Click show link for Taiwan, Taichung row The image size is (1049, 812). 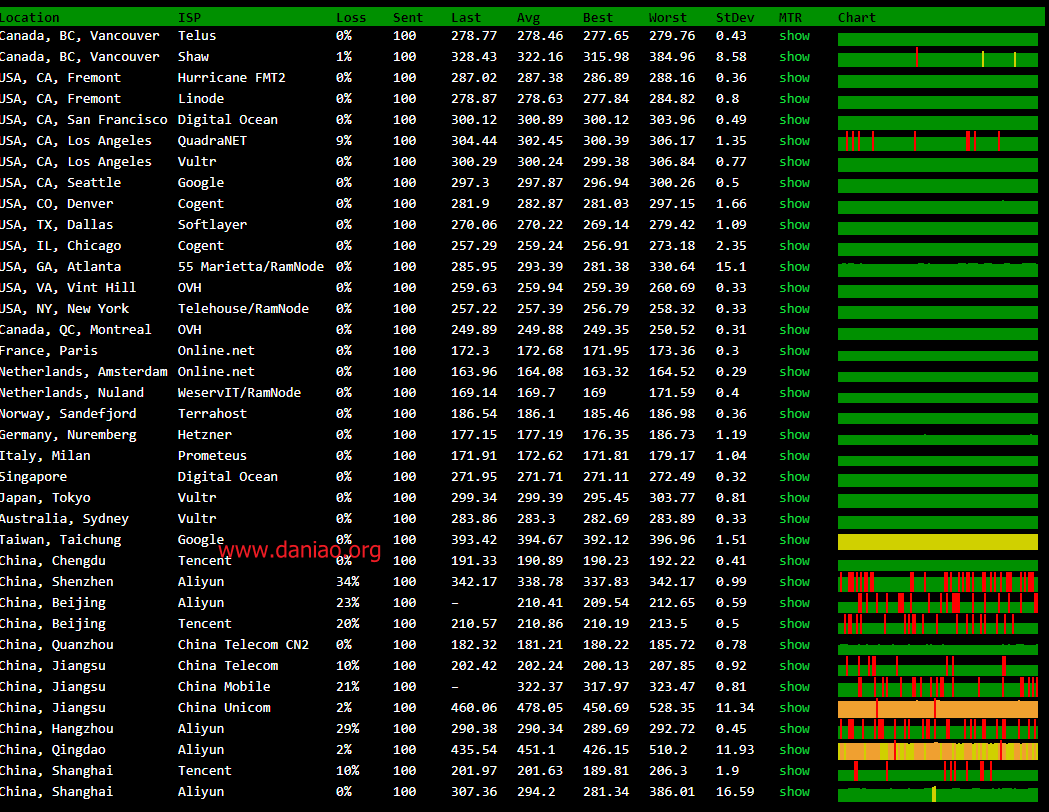click(x=794, y=540)
